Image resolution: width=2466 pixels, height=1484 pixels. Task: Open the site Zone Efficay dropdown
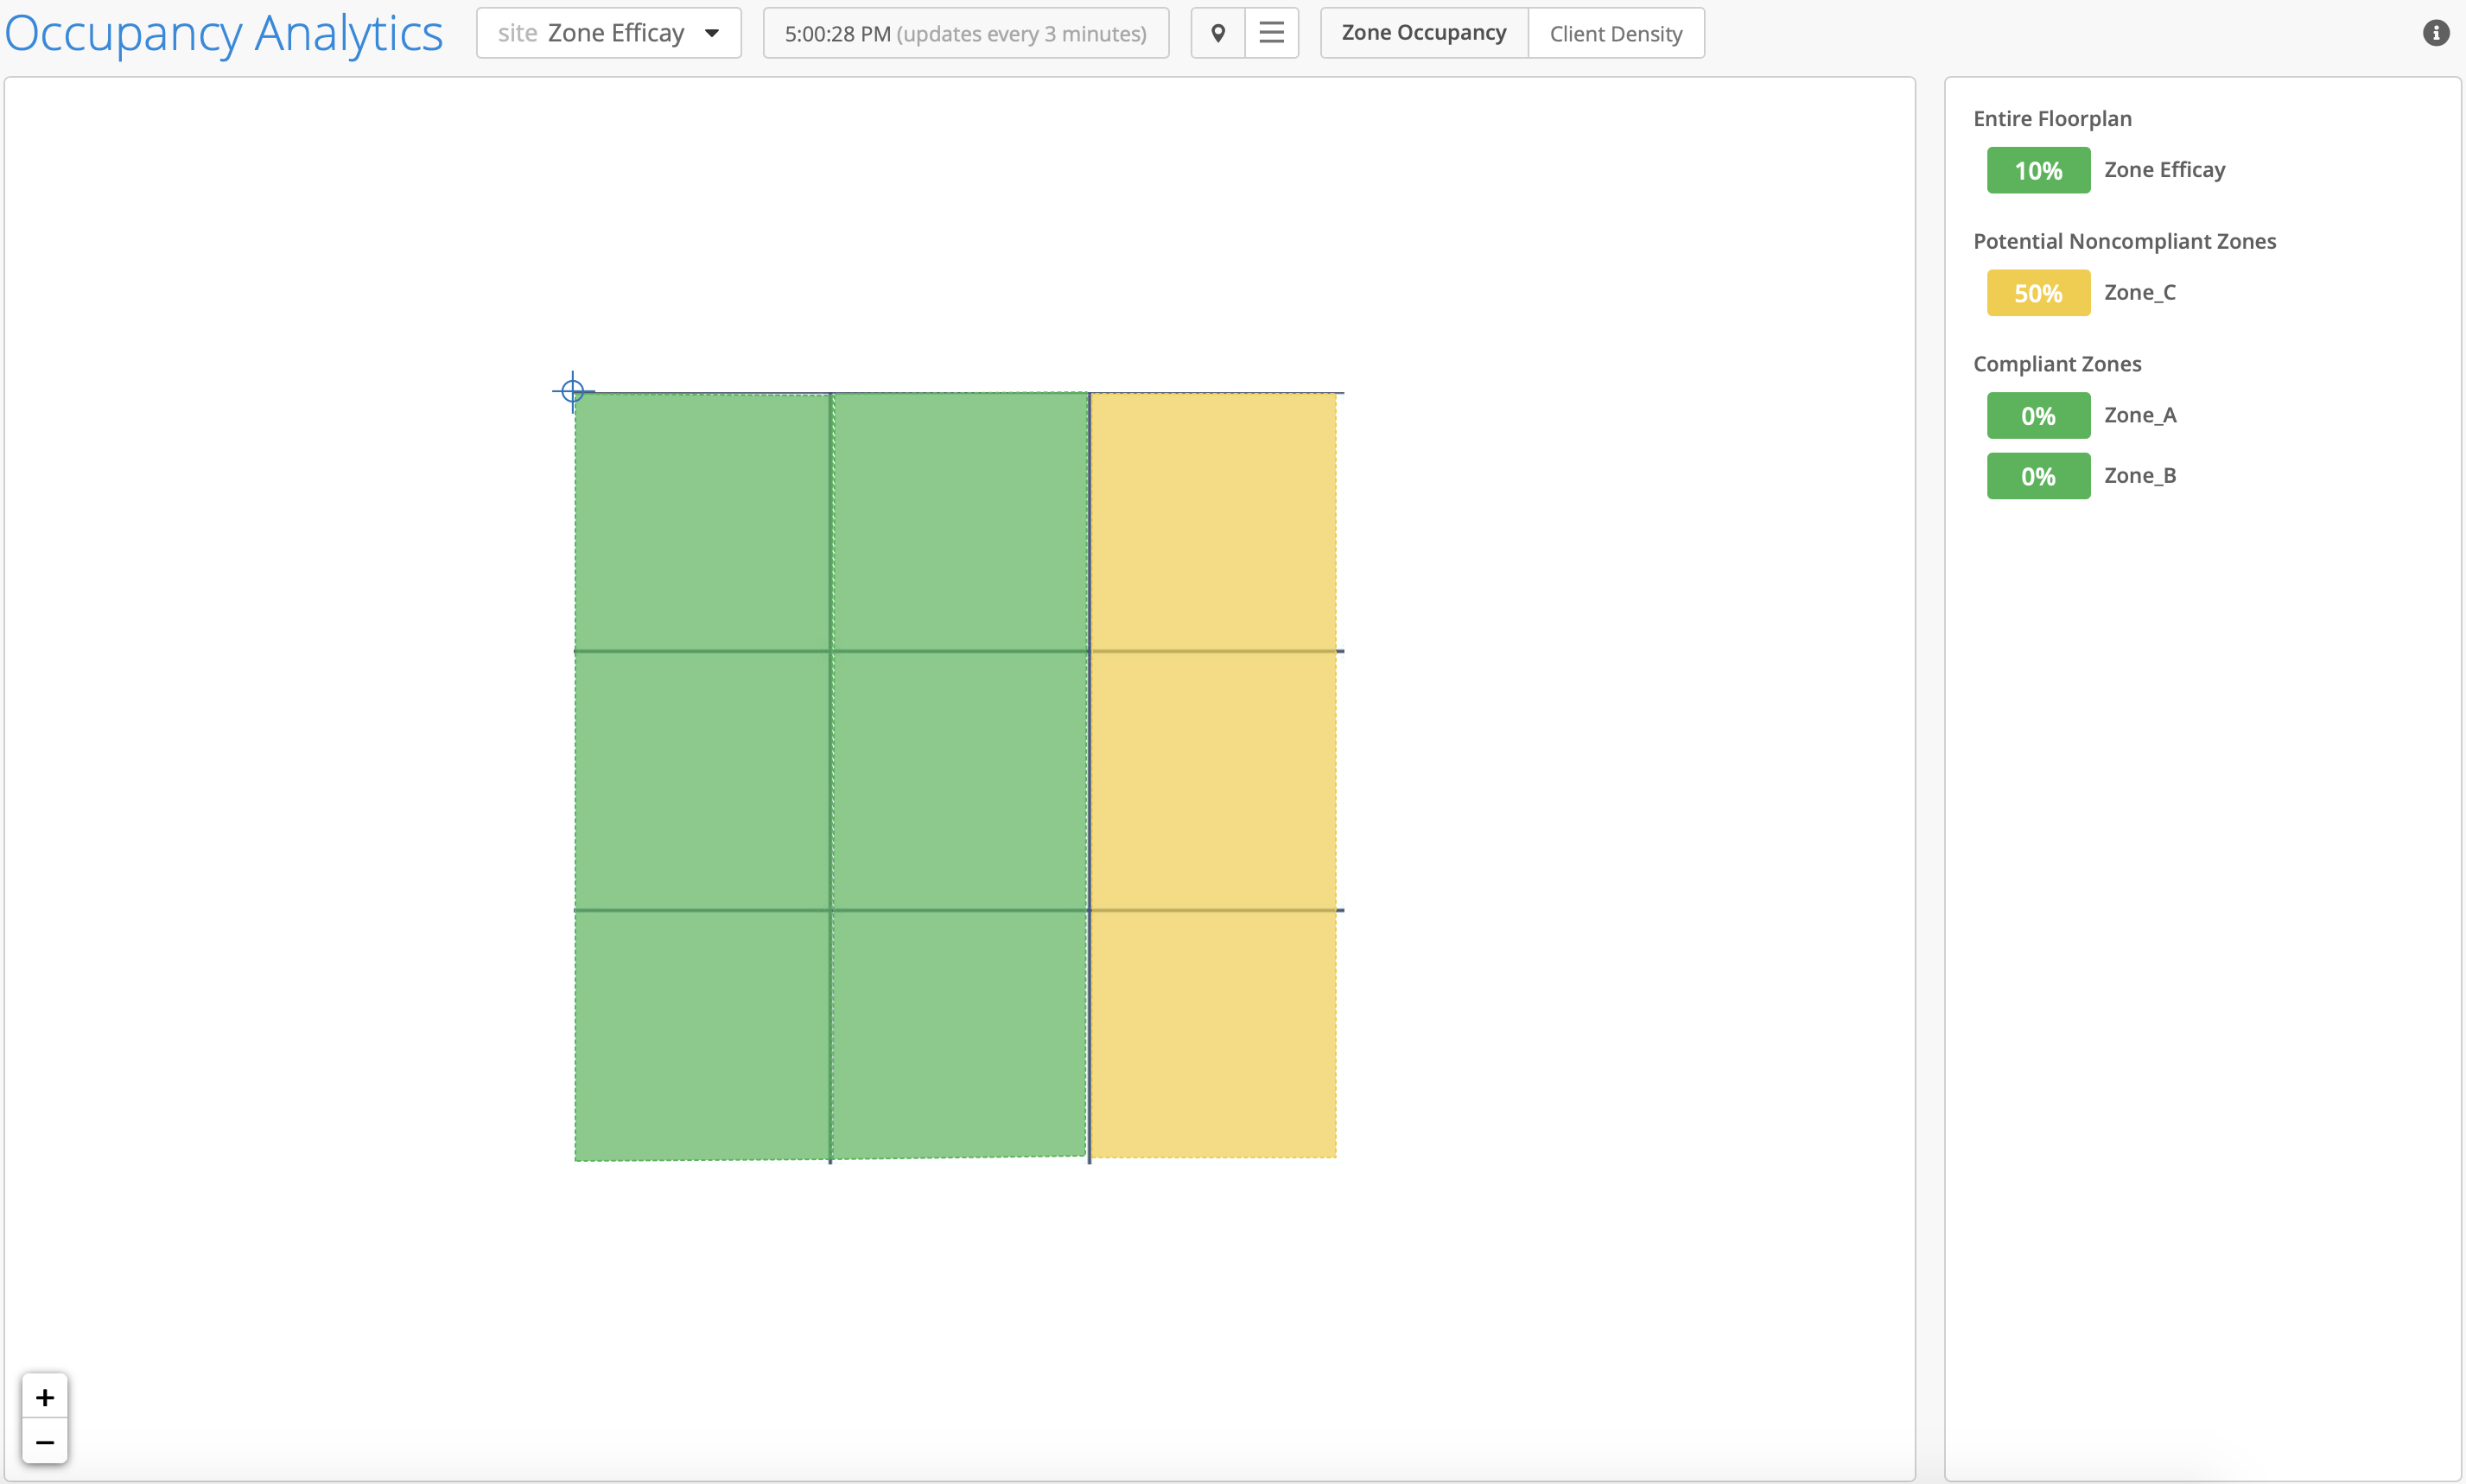(x=607, y=33)
